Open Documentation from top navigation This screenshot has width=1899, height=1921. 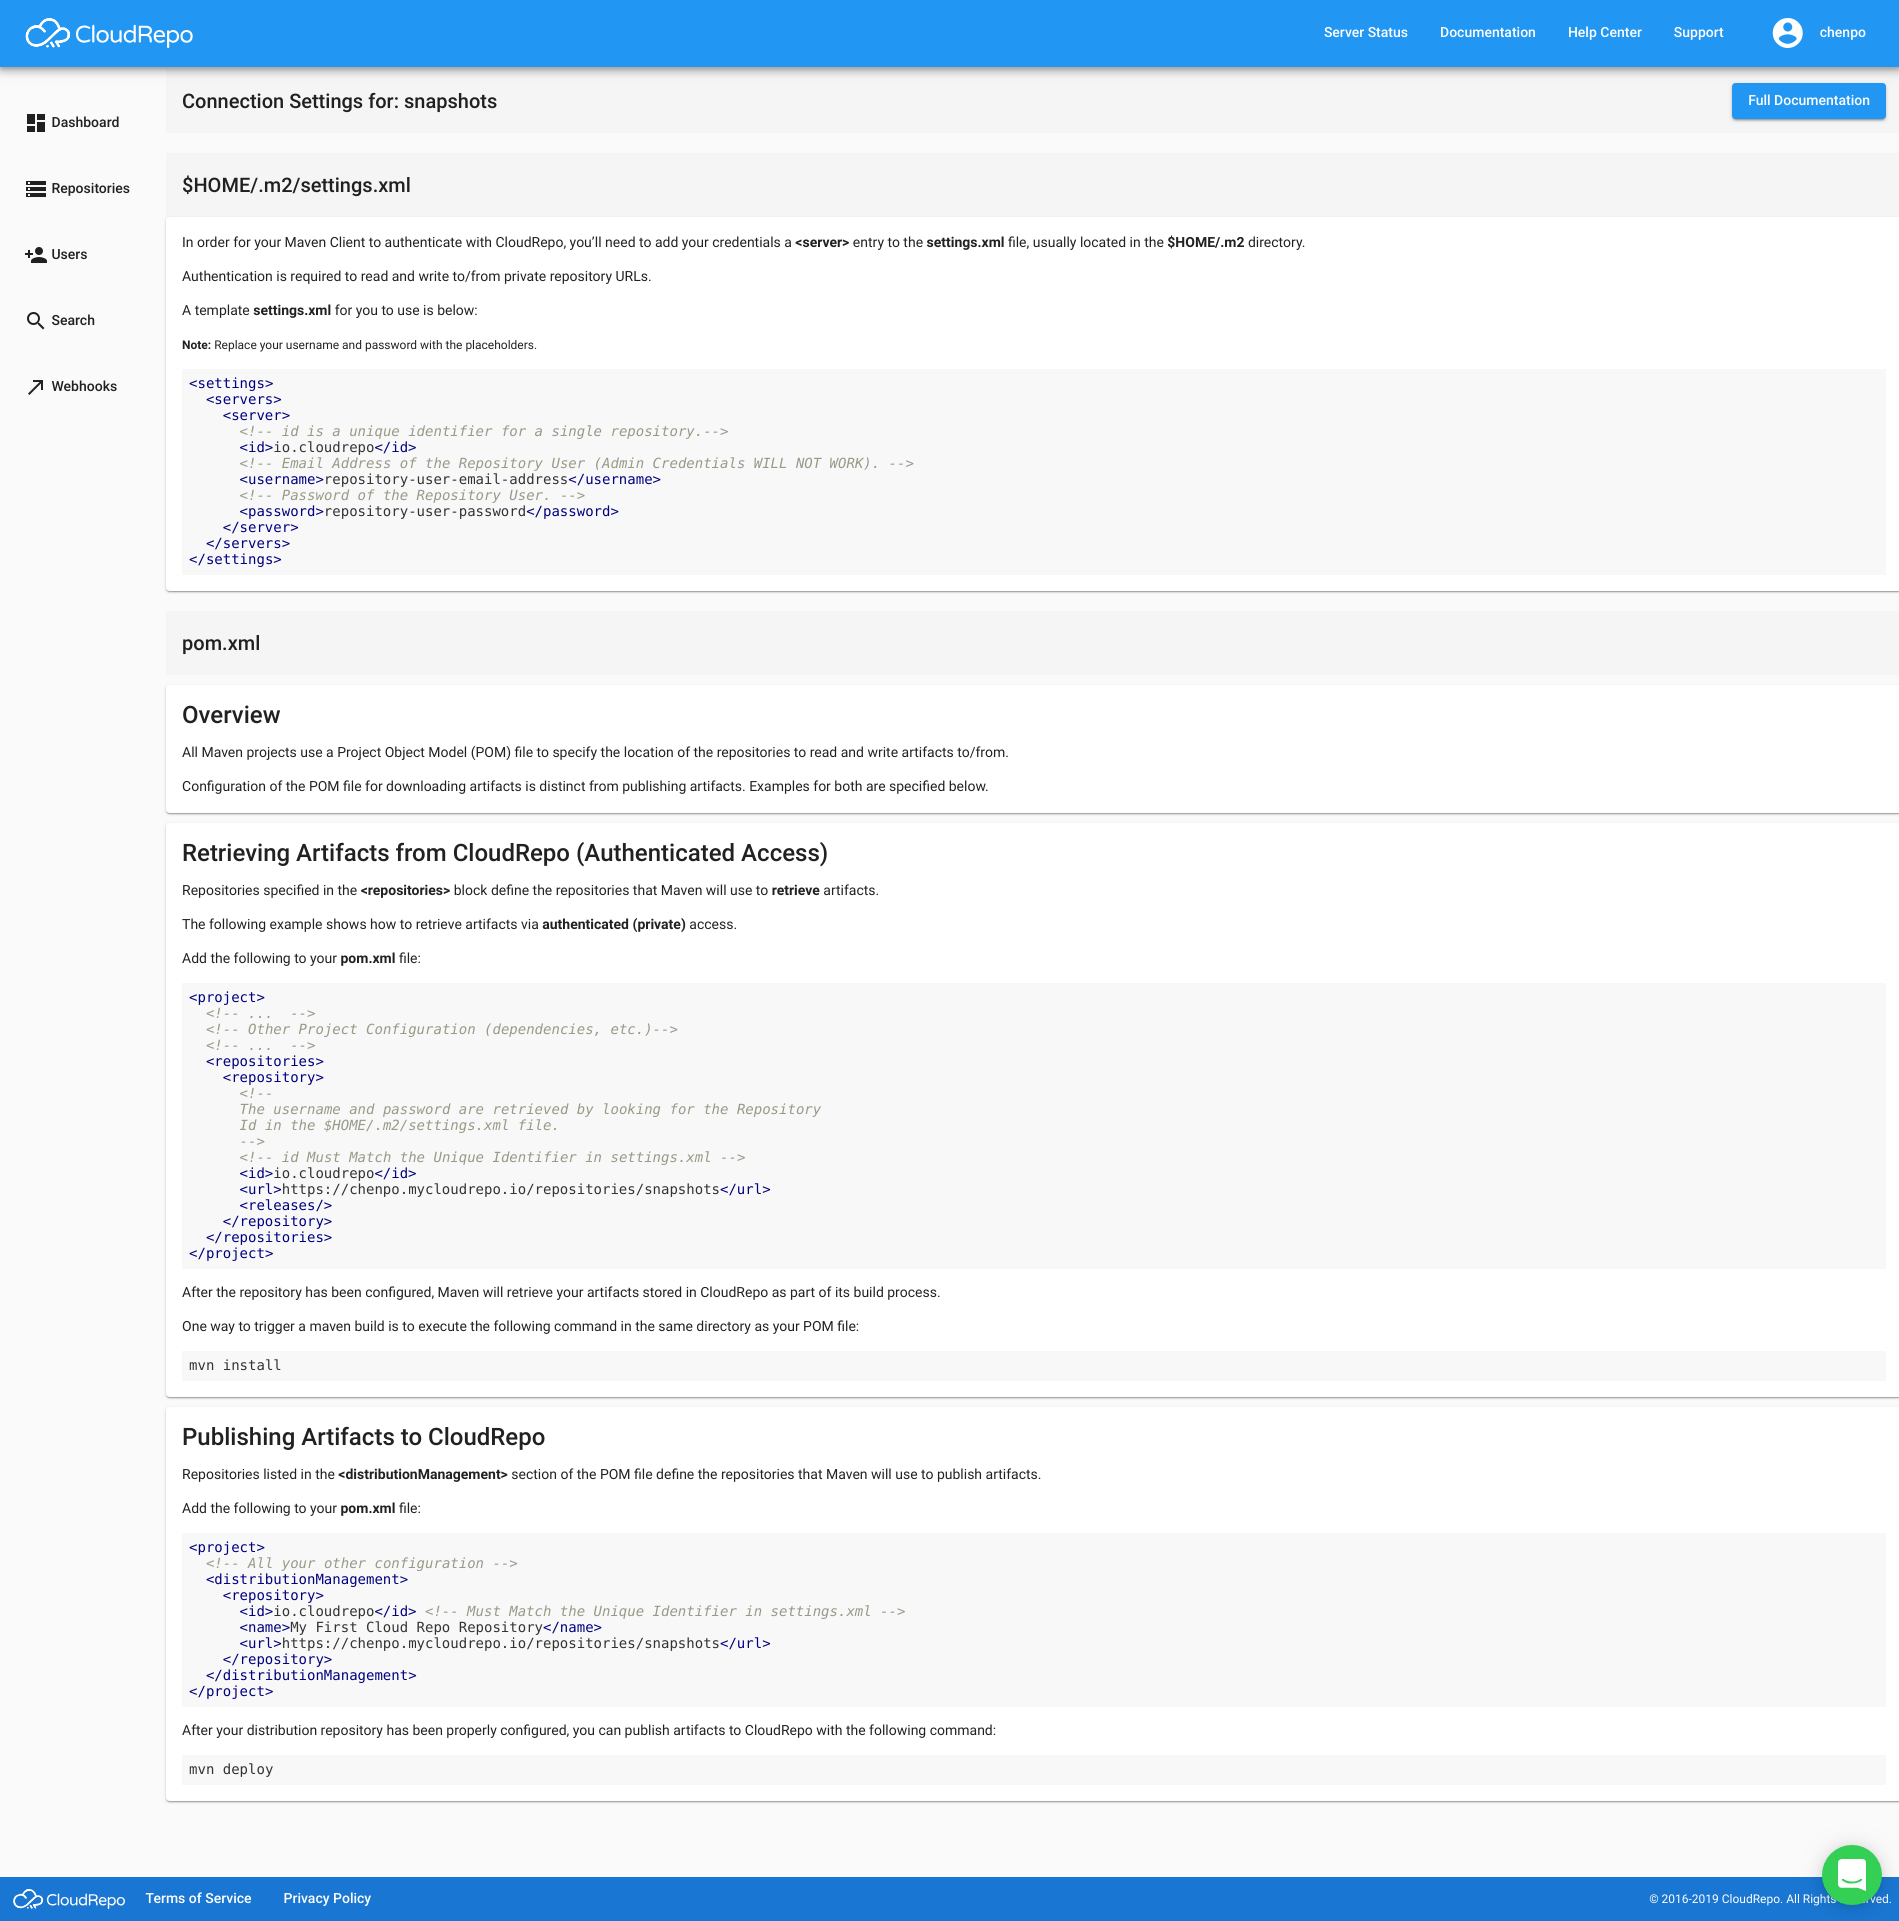(1487, 33)
